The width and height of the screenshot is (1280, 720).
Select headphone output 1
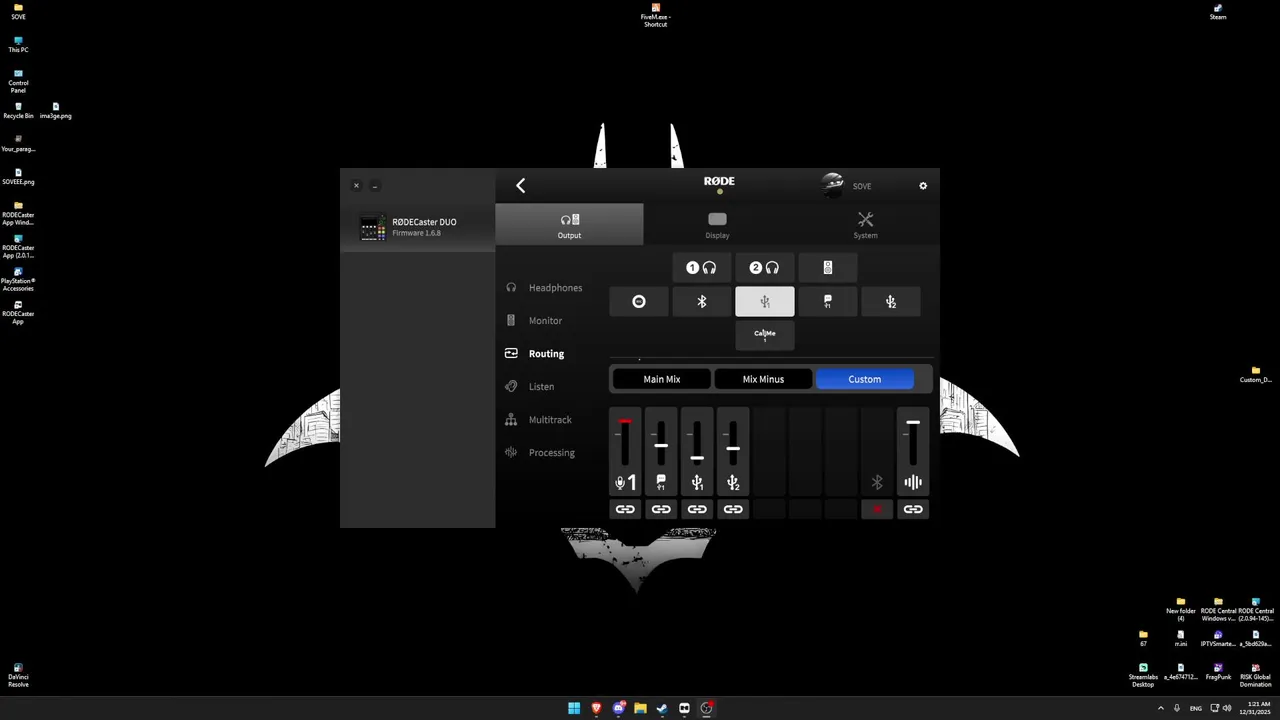pyautogui.click(x=701, y=268)
